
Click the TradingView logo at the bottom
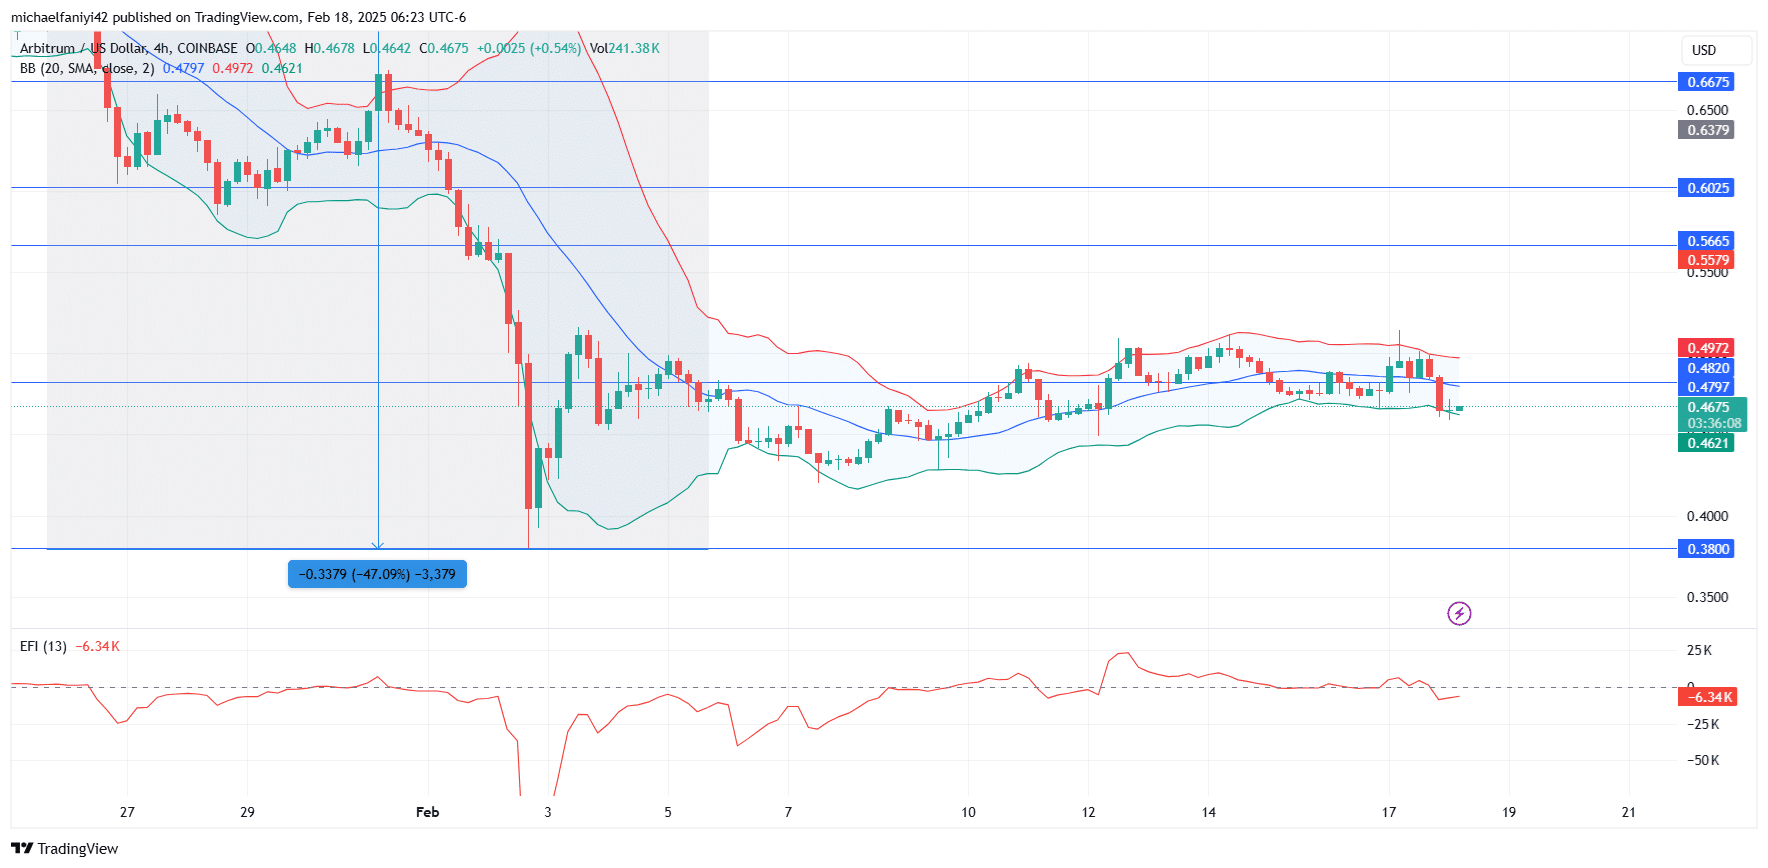(x=65, y=848)
